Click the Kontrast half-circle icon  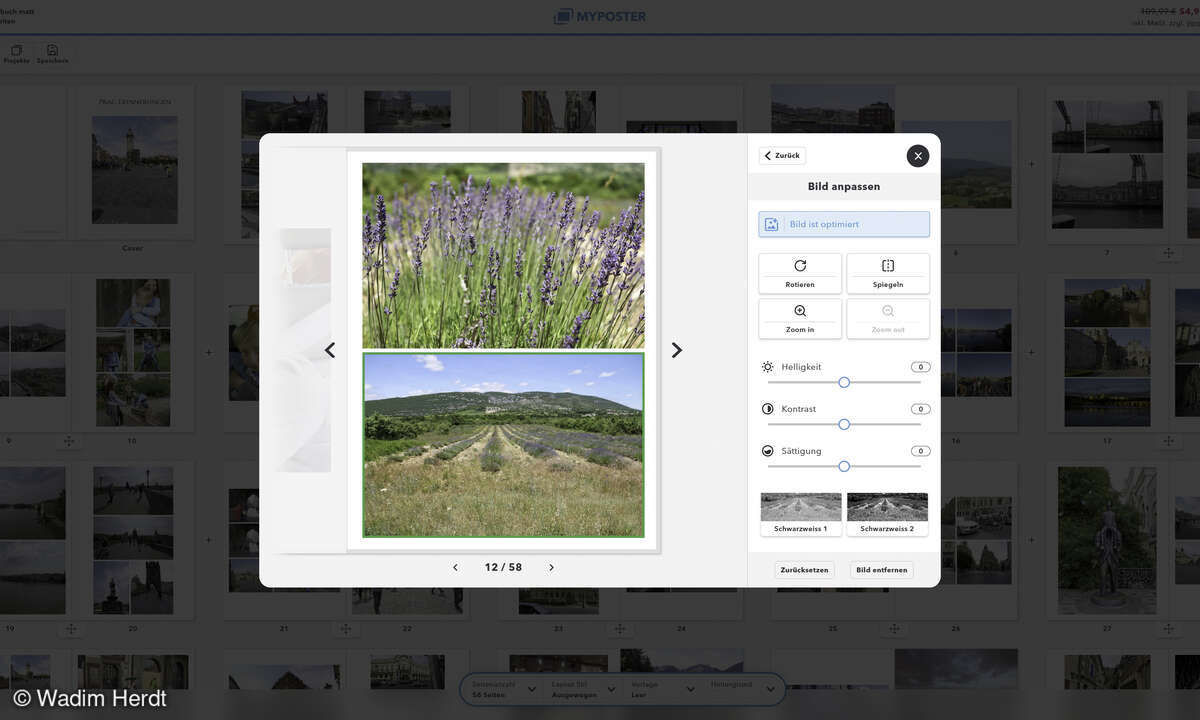tap(766, 408)
